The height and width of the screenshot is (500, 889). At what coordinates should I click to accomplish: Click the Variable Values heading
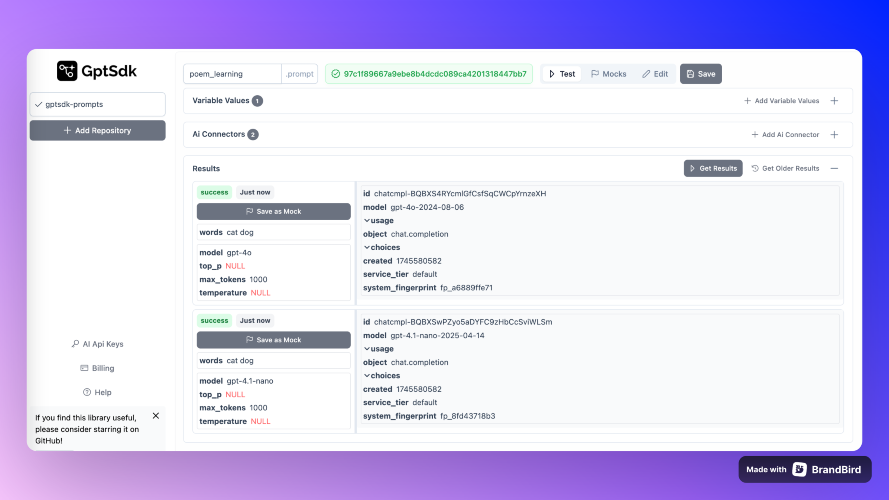coord(221,100)
